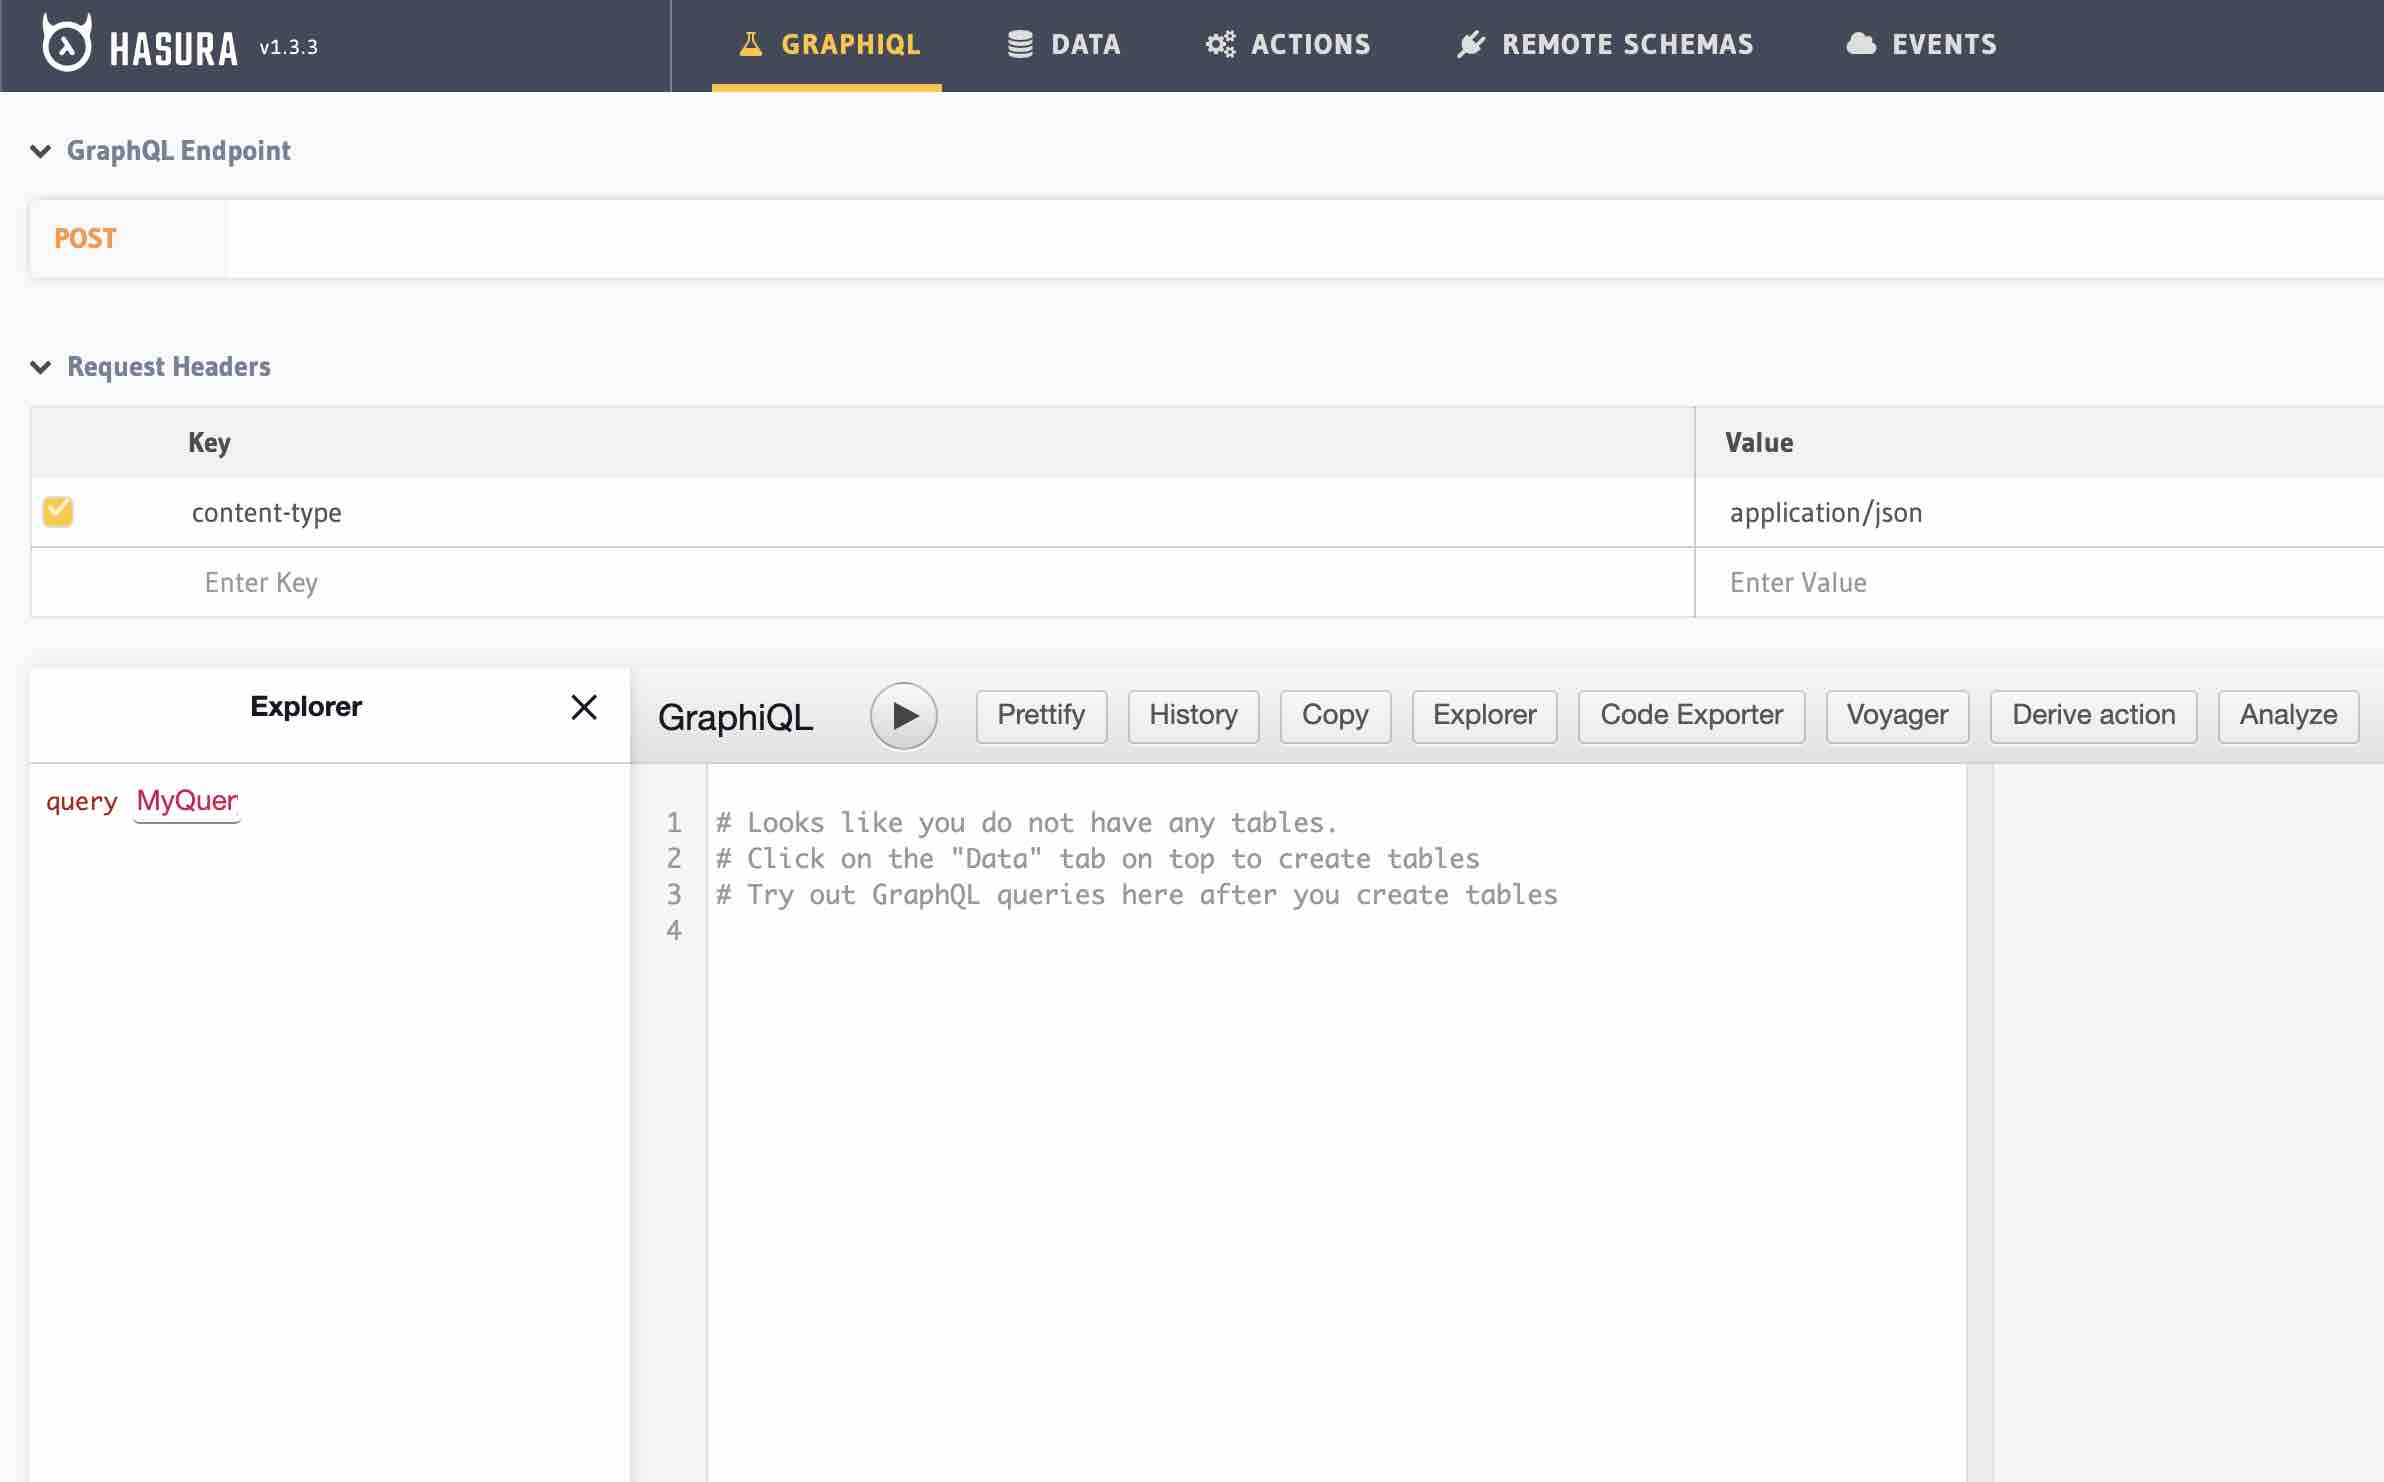Click the Derive action button
Image resolution: width=2384 pixels, height=1482 pixels.
click(x=2093, y=716)
